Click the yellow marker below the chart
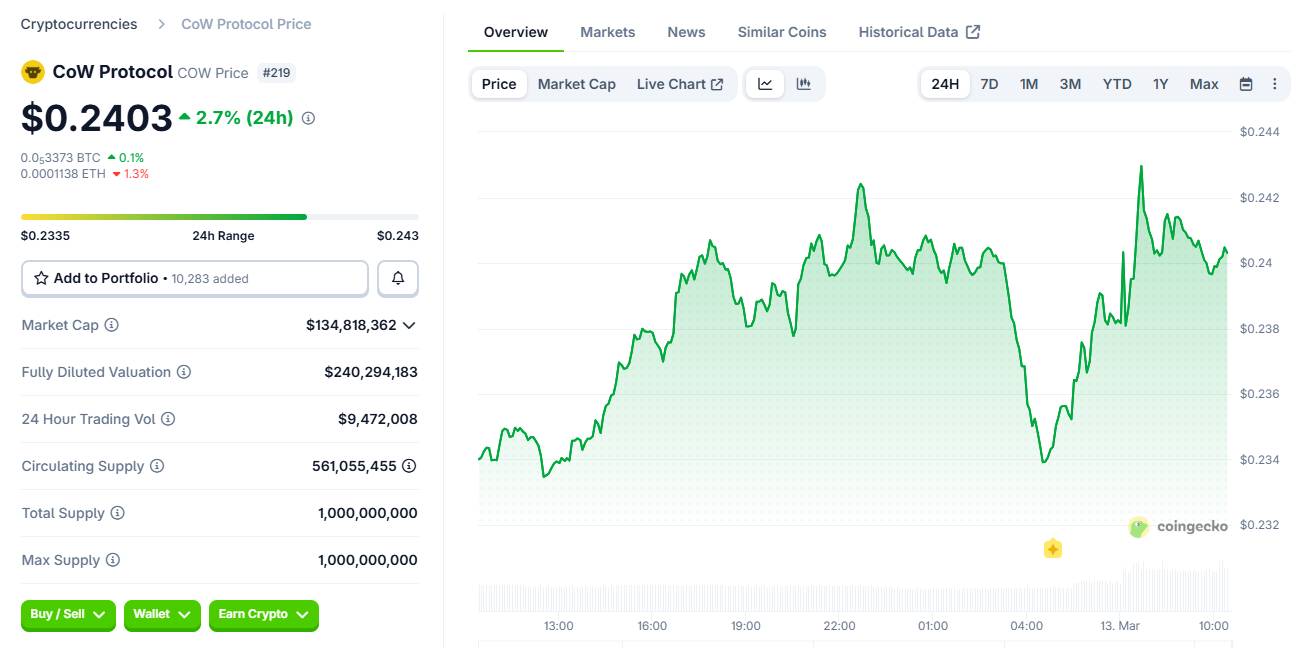Image resolution: width=1300 pixels, height=648 pixels. click(1052, 548)
